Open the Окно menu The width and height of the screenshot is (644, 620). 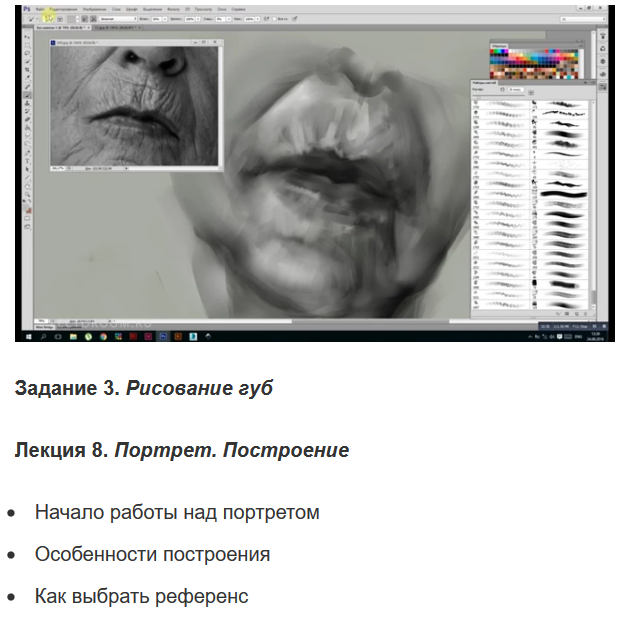[x=221, y=9]
